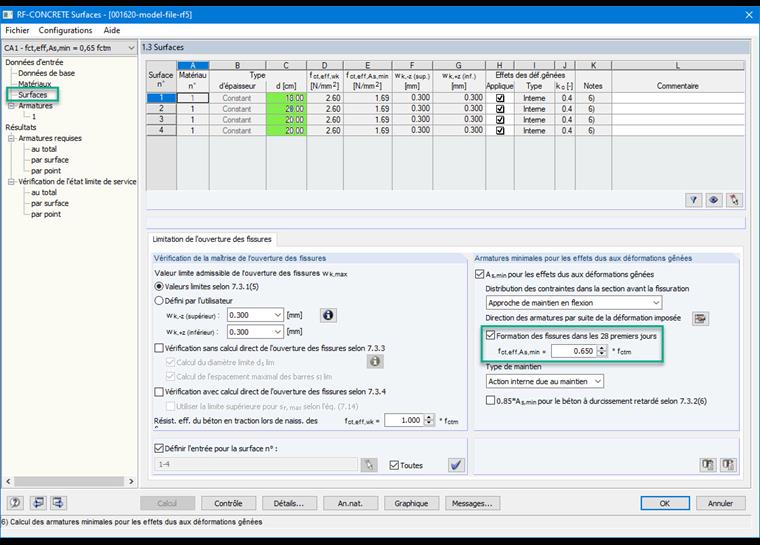Open the Aide menu
Screen dimensions: 760x545
coord(111,30)
